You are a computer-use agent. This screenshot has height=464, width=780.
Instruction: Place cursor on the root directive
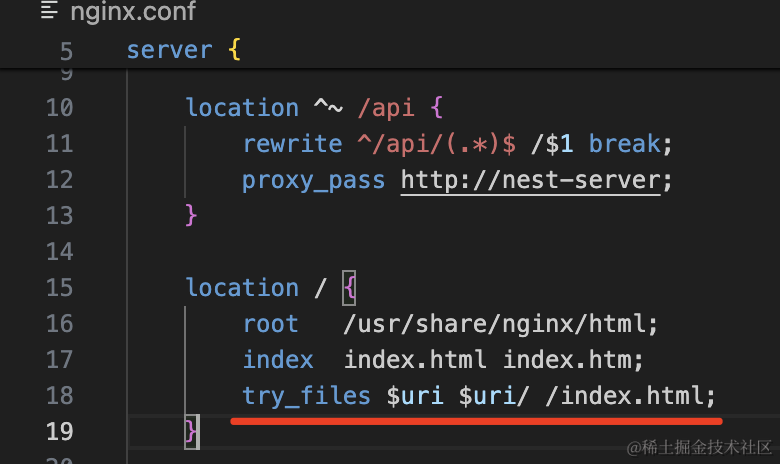(x=270, y=324)
